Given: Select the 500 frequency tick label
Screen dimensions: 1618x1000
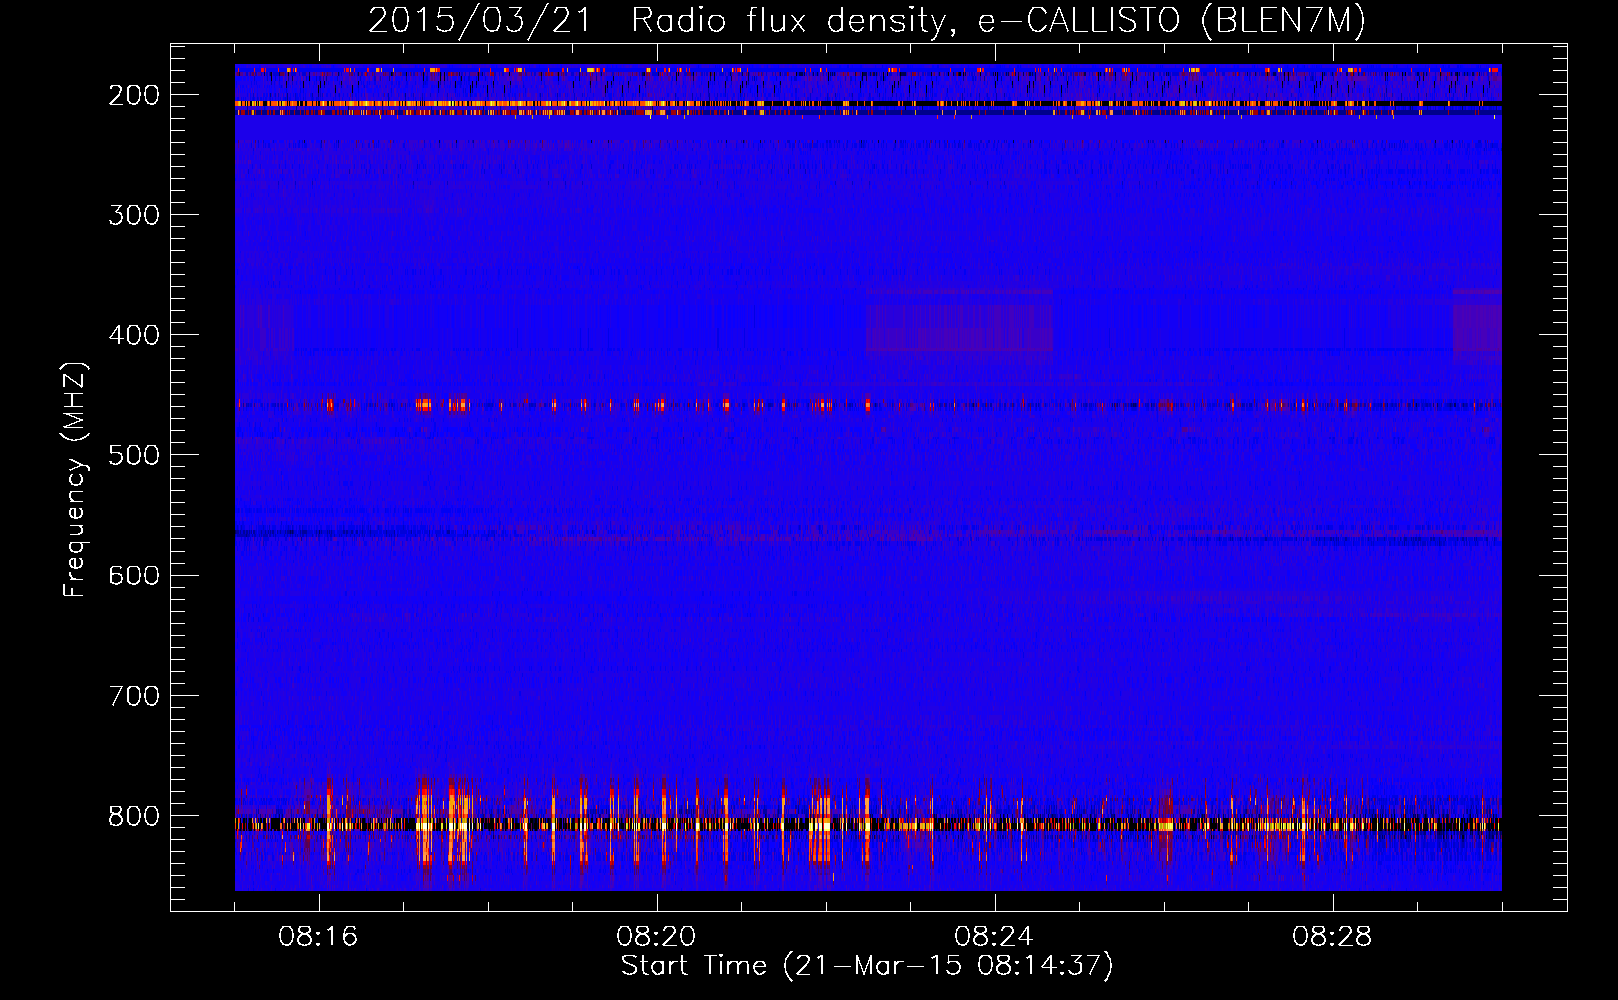Looking at the screenshot, I should point(134,455).
